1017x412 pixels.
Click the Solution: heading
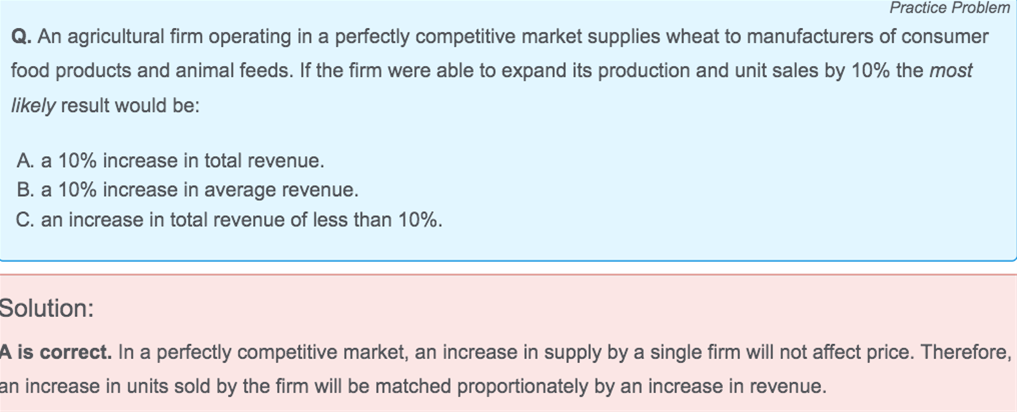pos(47,308)
